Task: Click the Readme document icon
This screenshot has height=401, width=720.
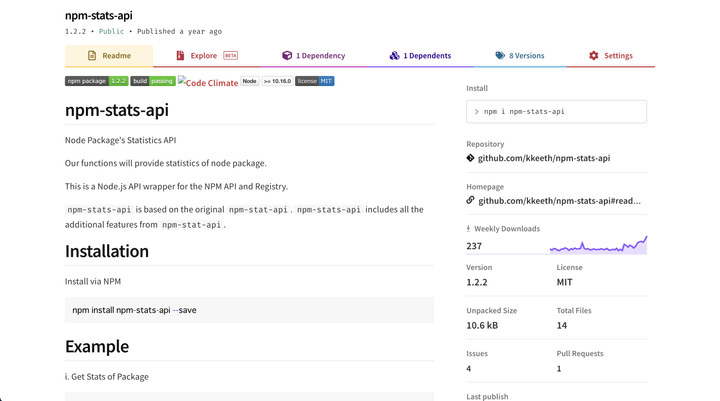Action: click(x=92, y=56)
